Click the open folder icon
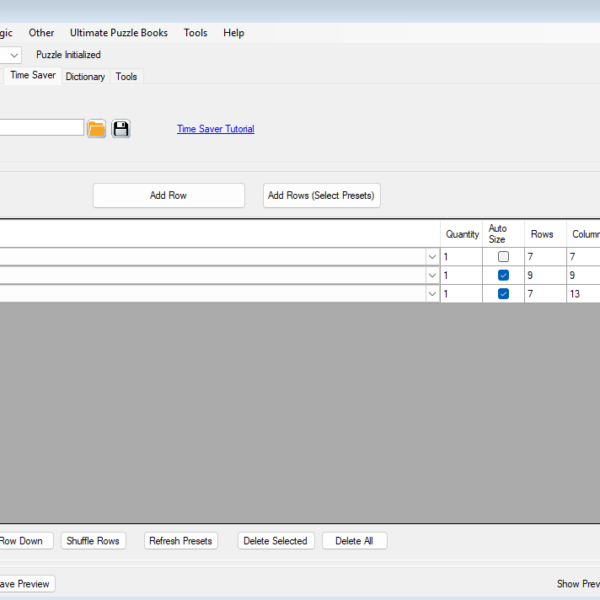 pos(96,129)
